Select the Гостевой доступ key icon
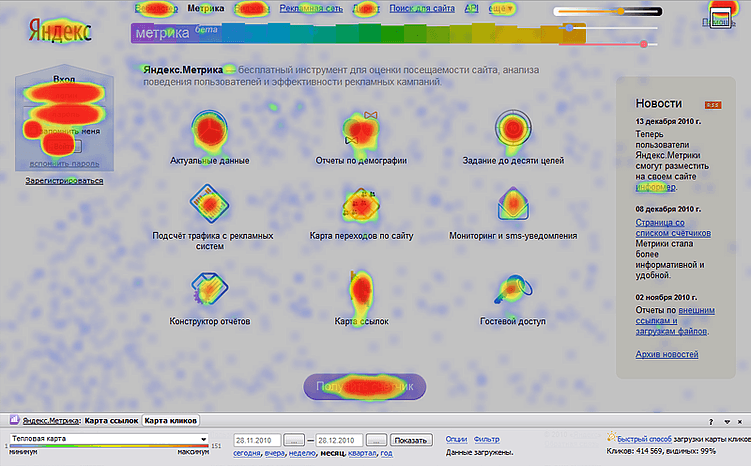Image resolution: width=751 pixels, height=466 pixels. (x=513, y=289)
